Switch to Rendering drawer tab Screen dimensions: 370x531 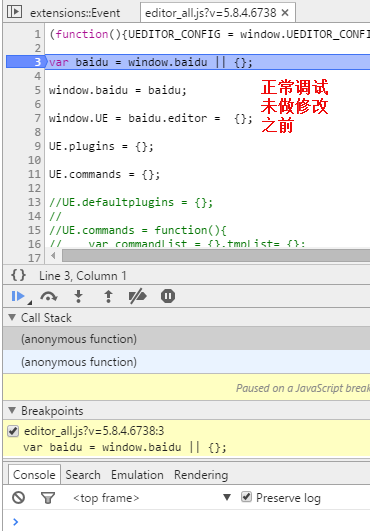pos(201,474)
